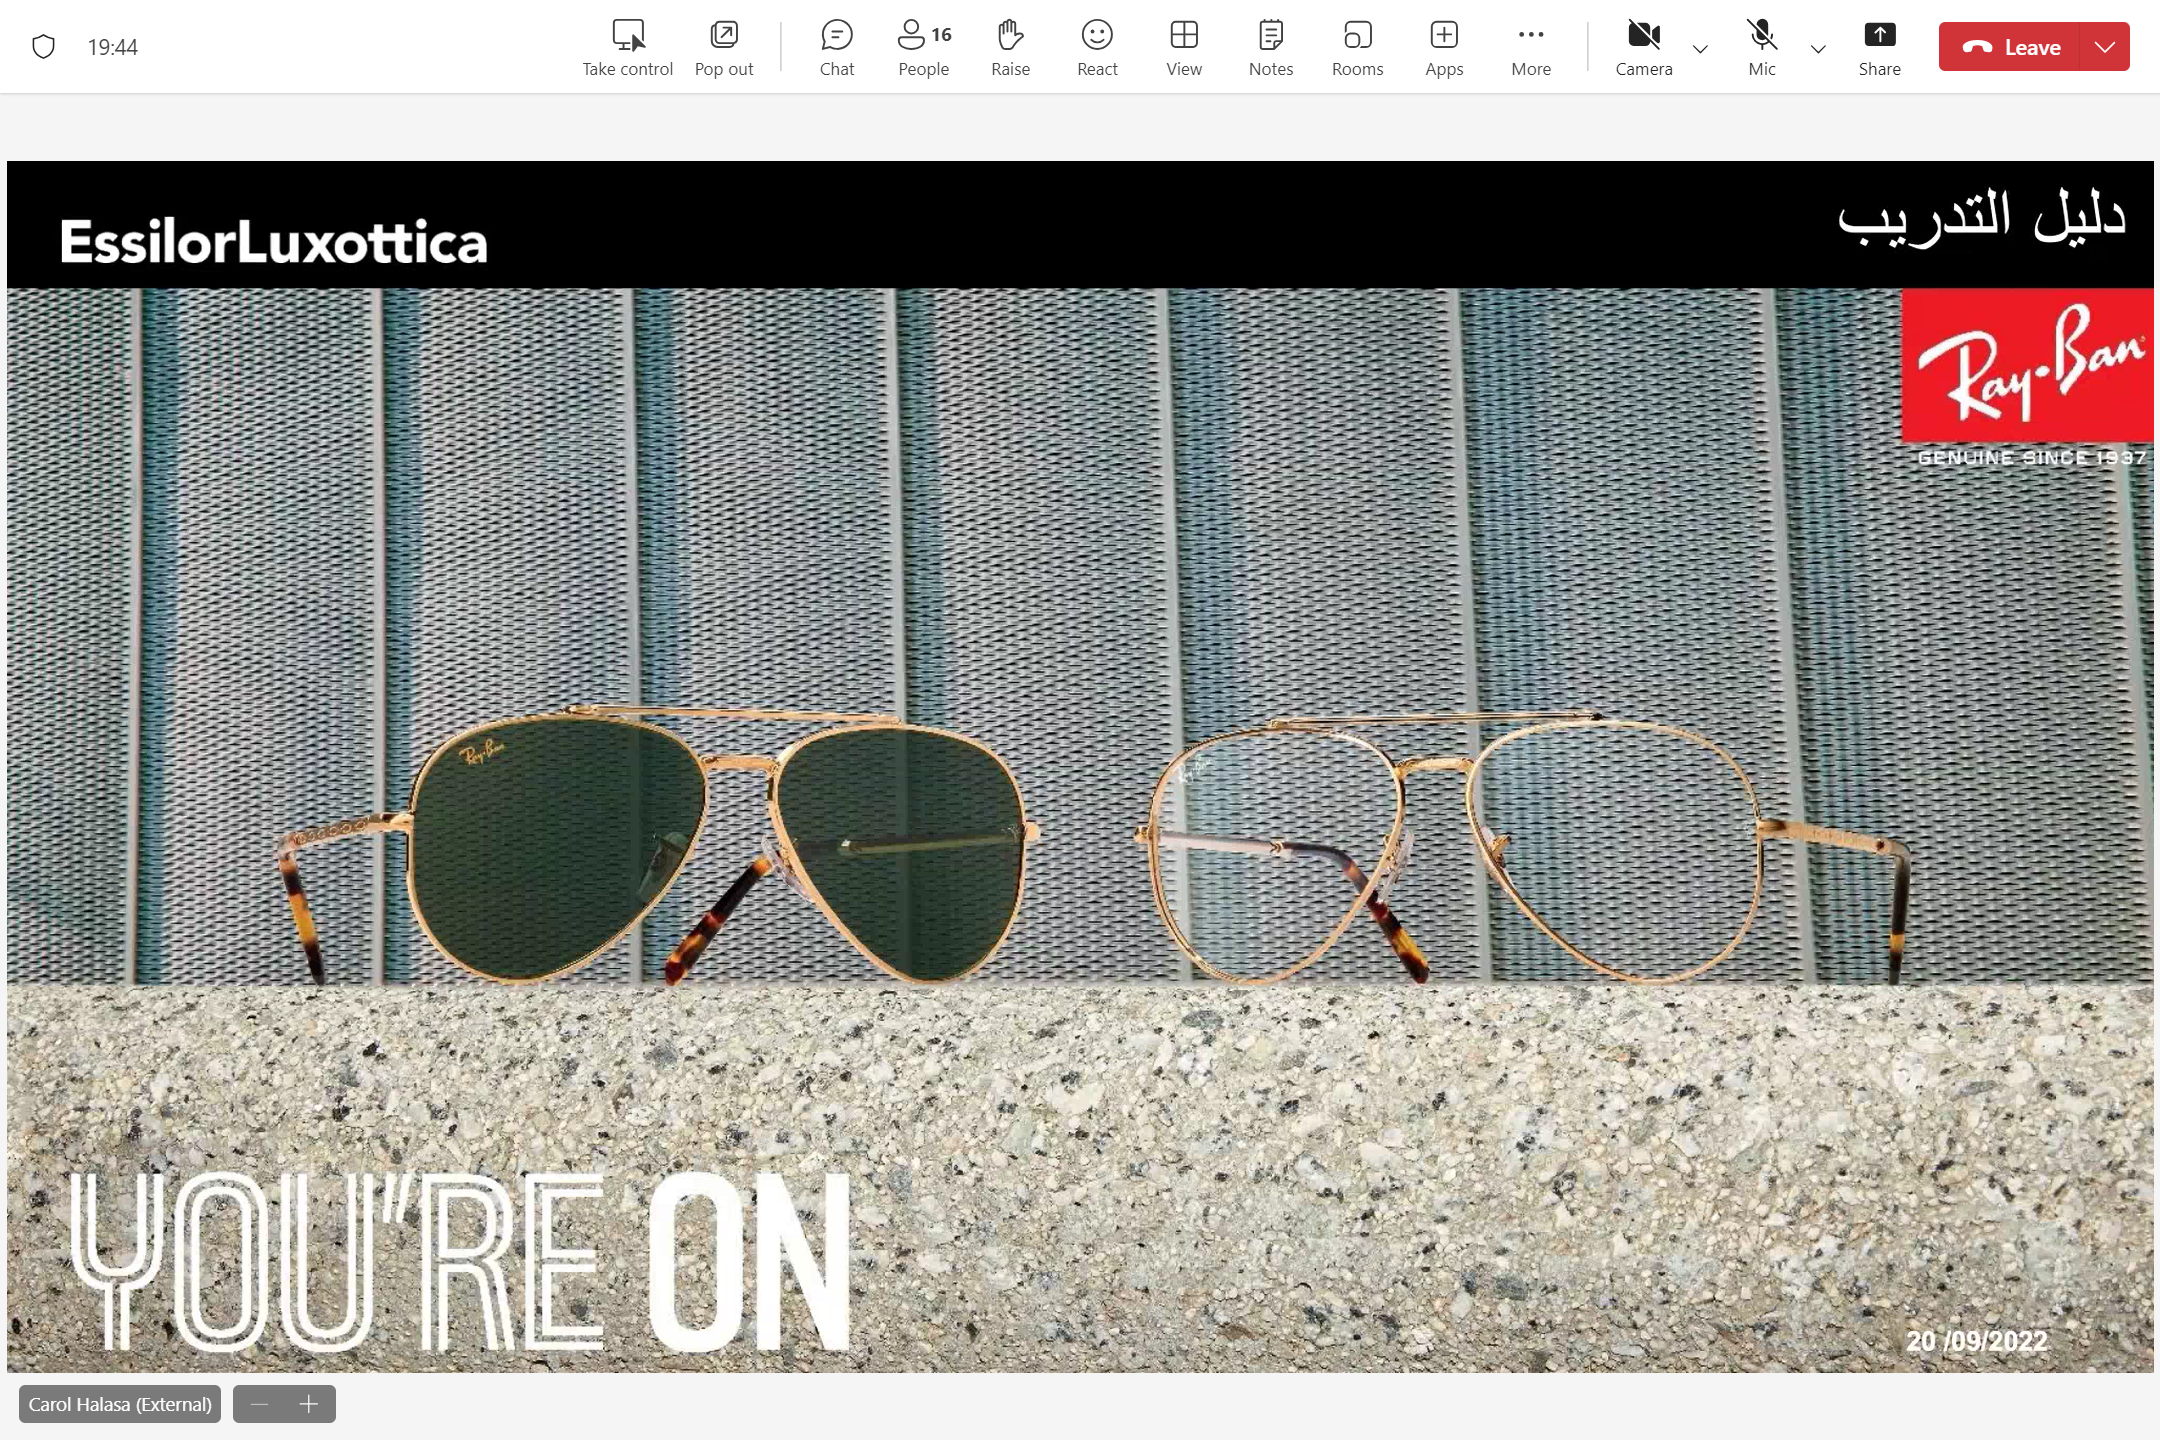Expand camera options chevron
The width and height of the screenshot is (2160, 1440).
1700,49
